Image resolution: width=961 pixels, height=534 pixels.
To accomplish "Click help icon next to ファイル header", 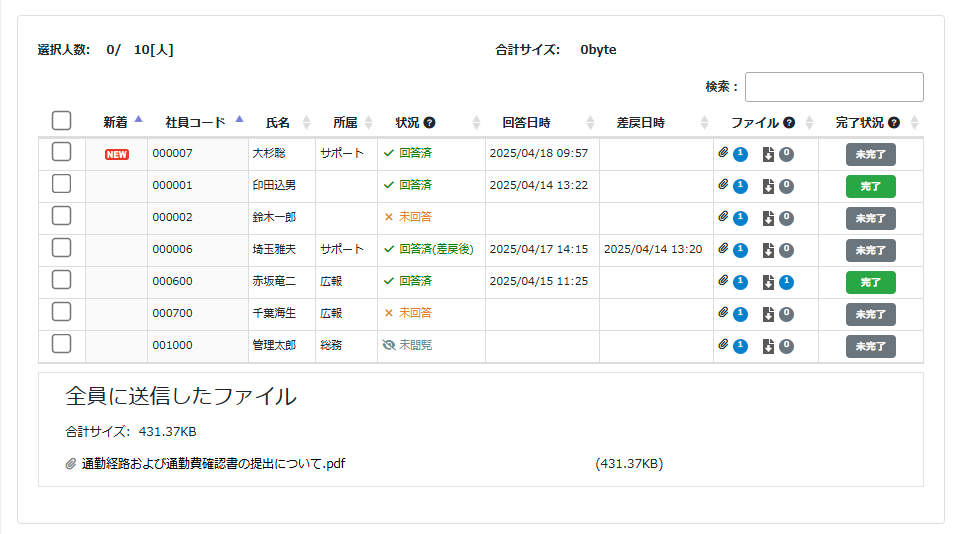I will click(789, 123).
